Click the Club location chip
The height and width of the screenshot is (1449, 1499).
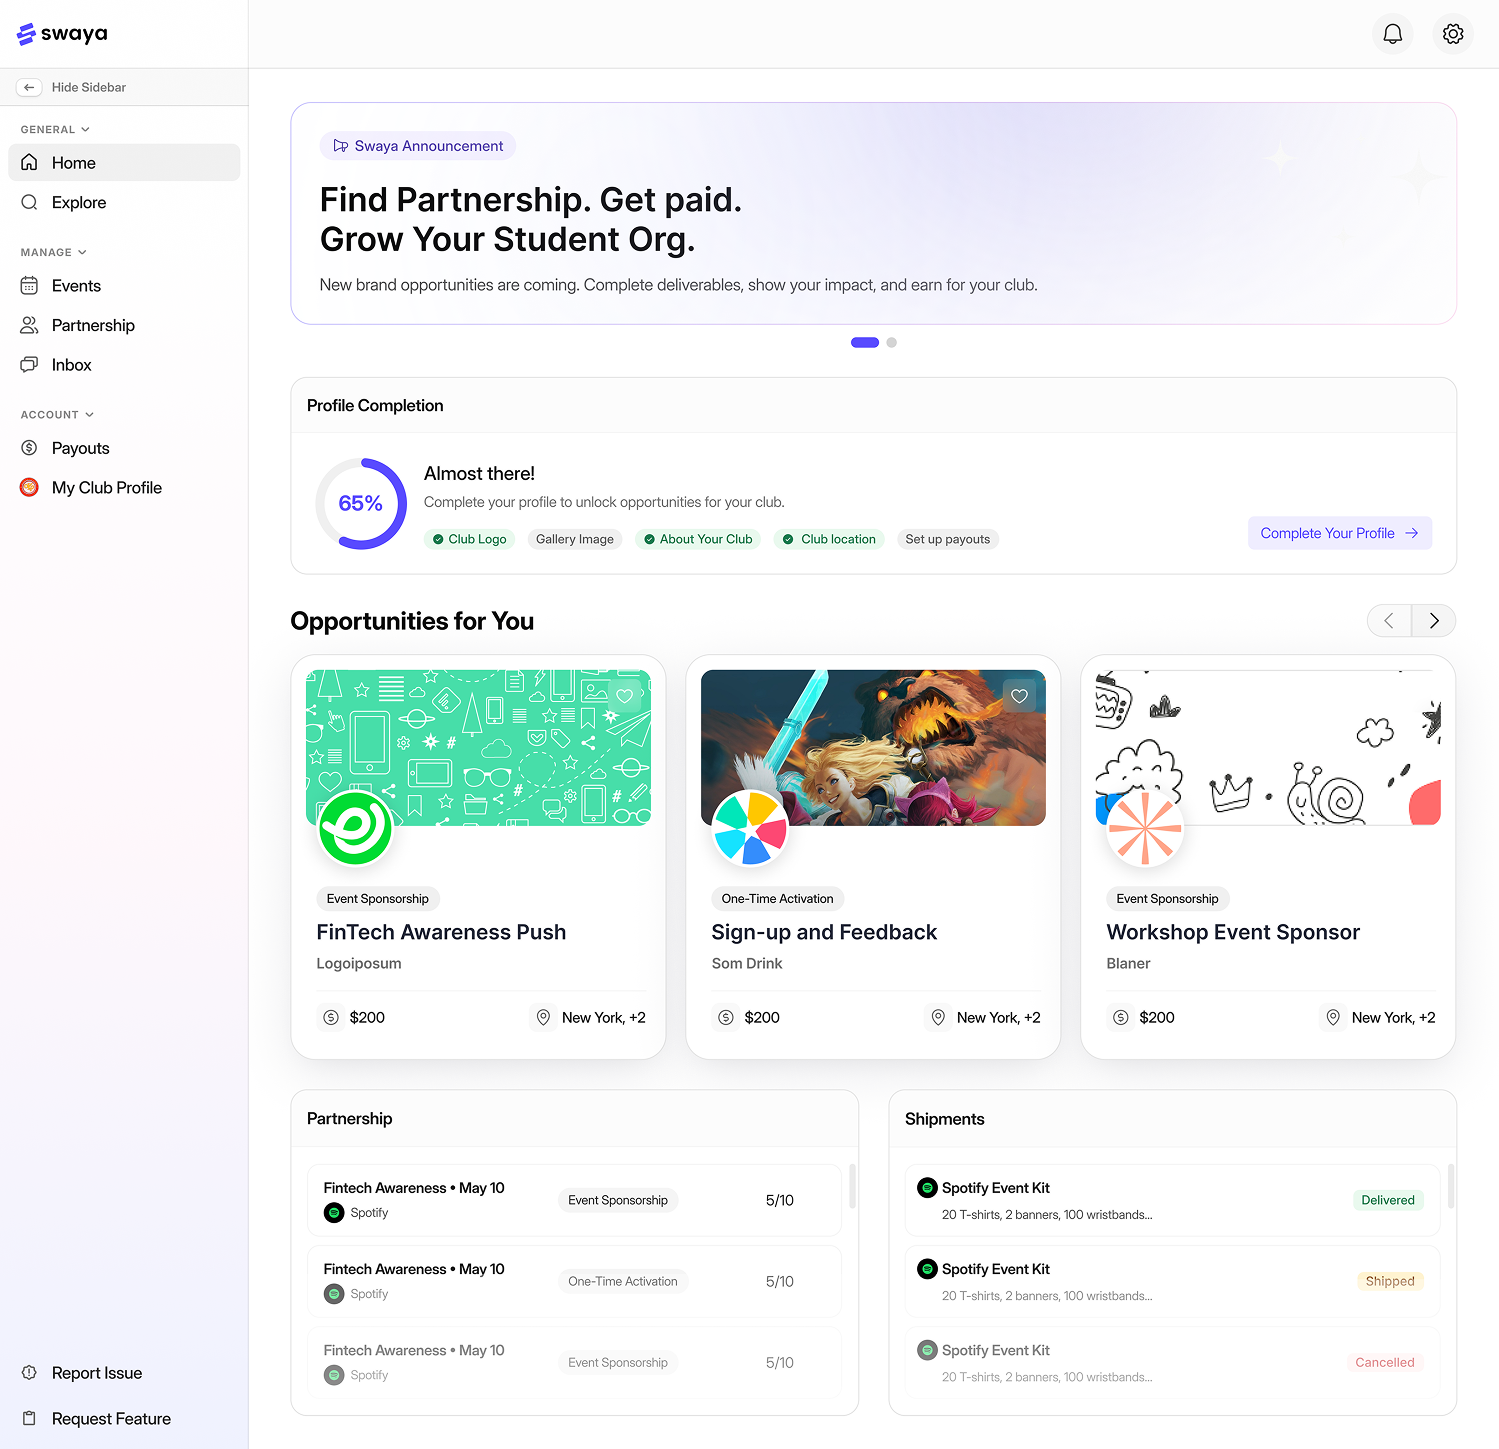[x=829, y=539]
